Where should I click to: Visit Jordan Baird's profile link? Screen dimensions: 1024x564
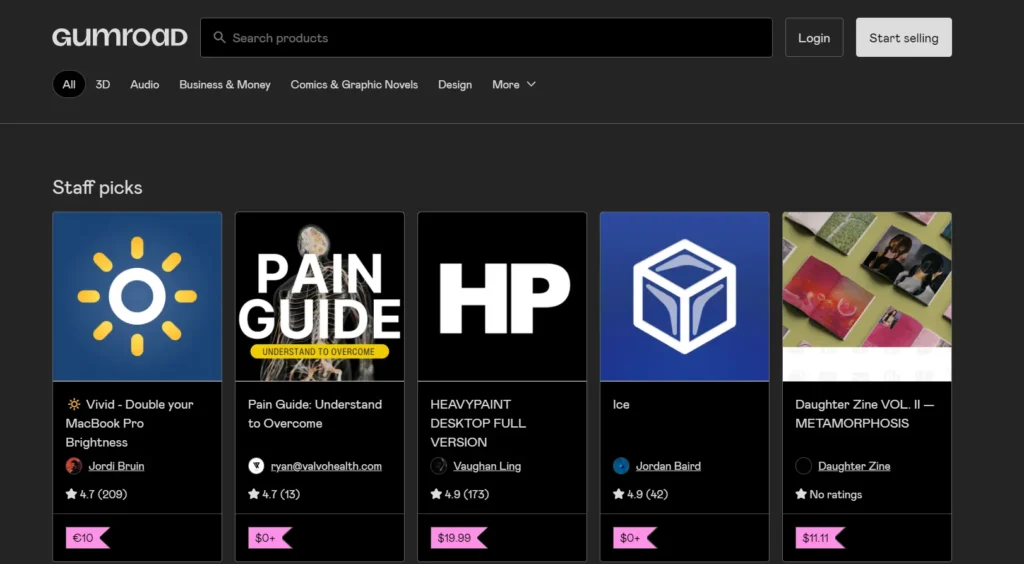tap(668, 466)
